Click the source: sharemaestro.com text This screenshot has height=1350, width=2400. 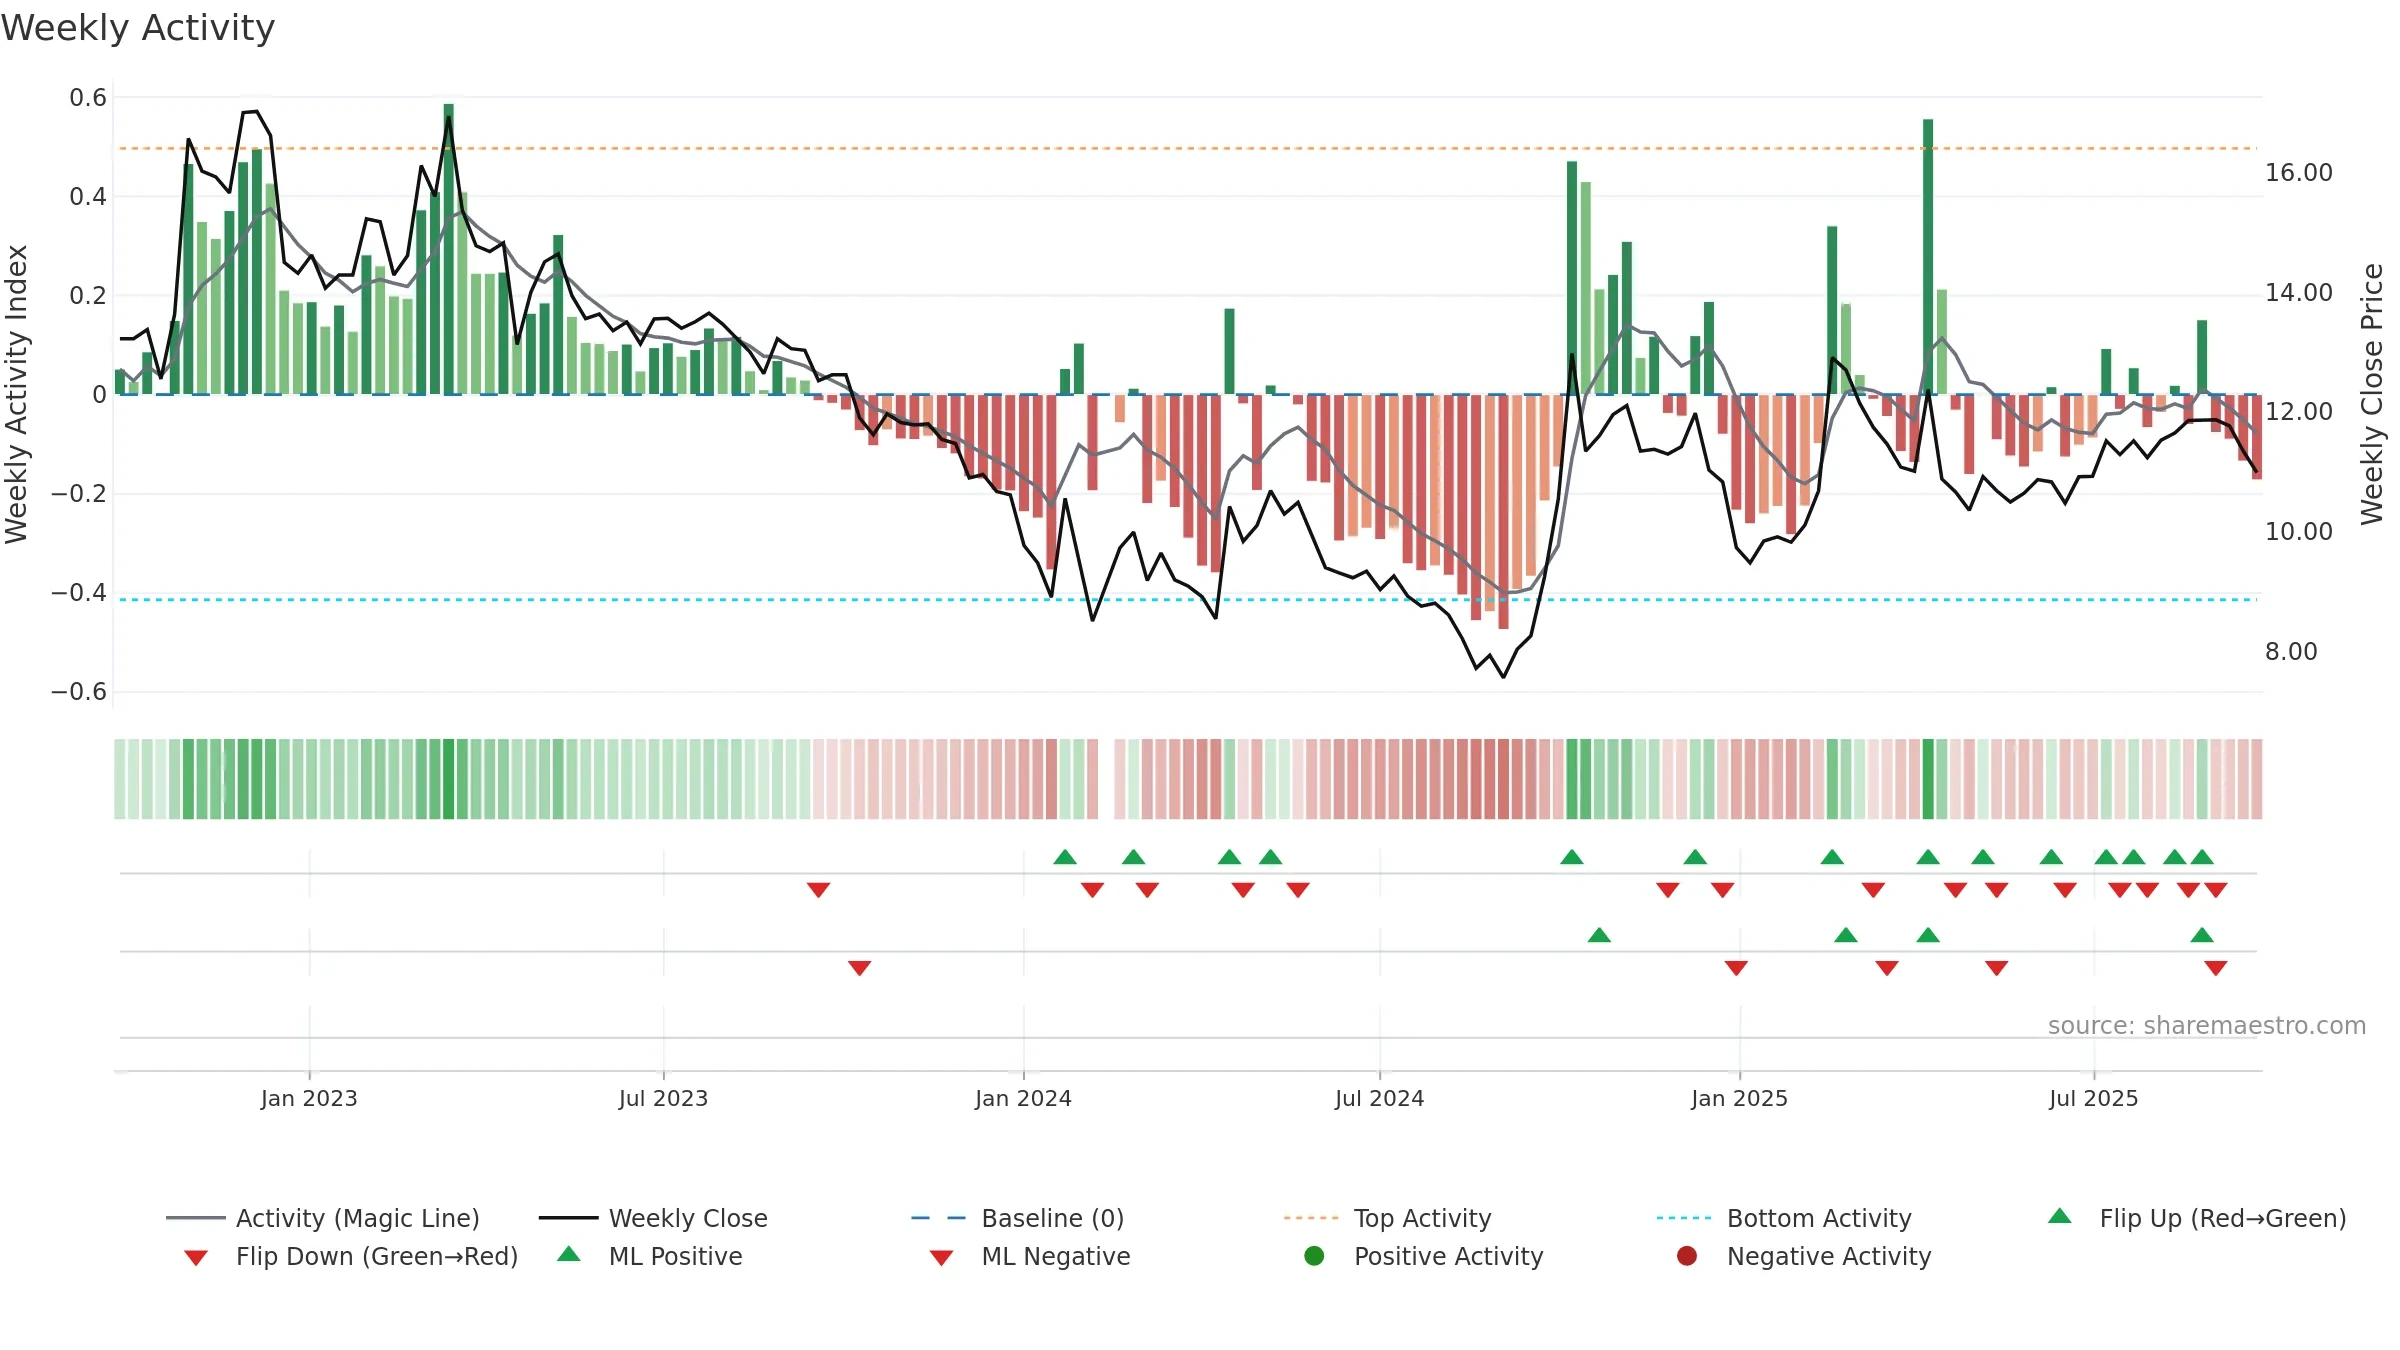(x=2207, y=1025)
